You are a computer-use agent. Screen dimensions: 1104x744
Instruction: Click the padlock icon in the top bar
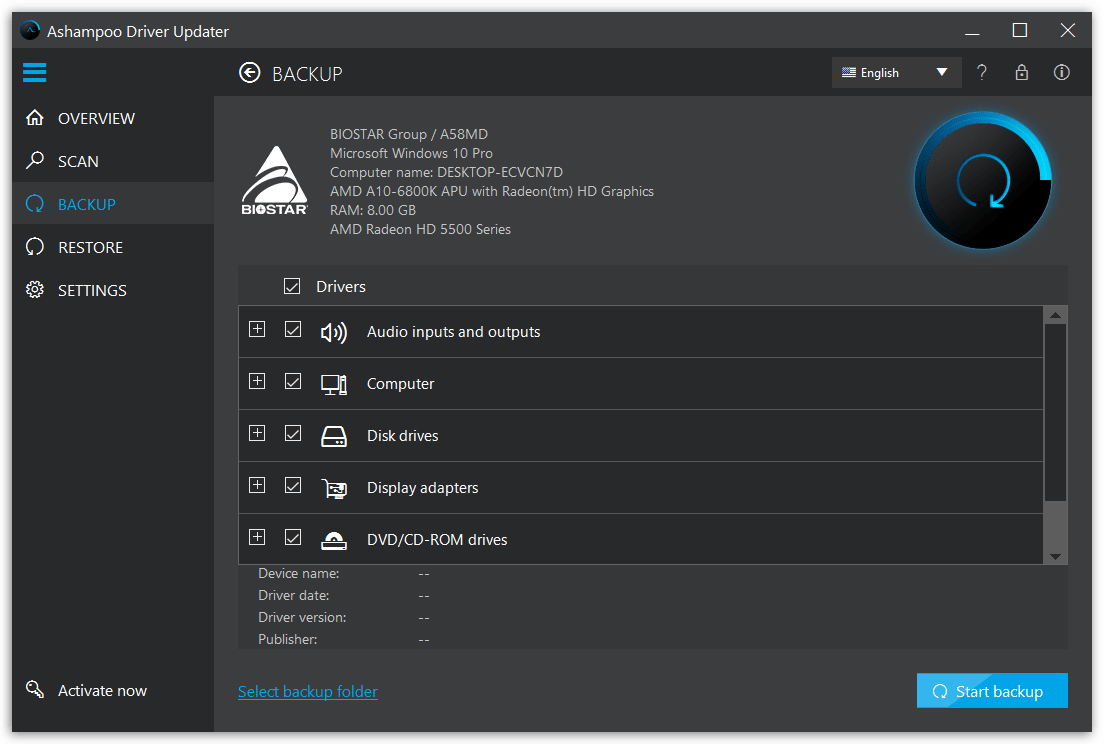(1021, 72)
